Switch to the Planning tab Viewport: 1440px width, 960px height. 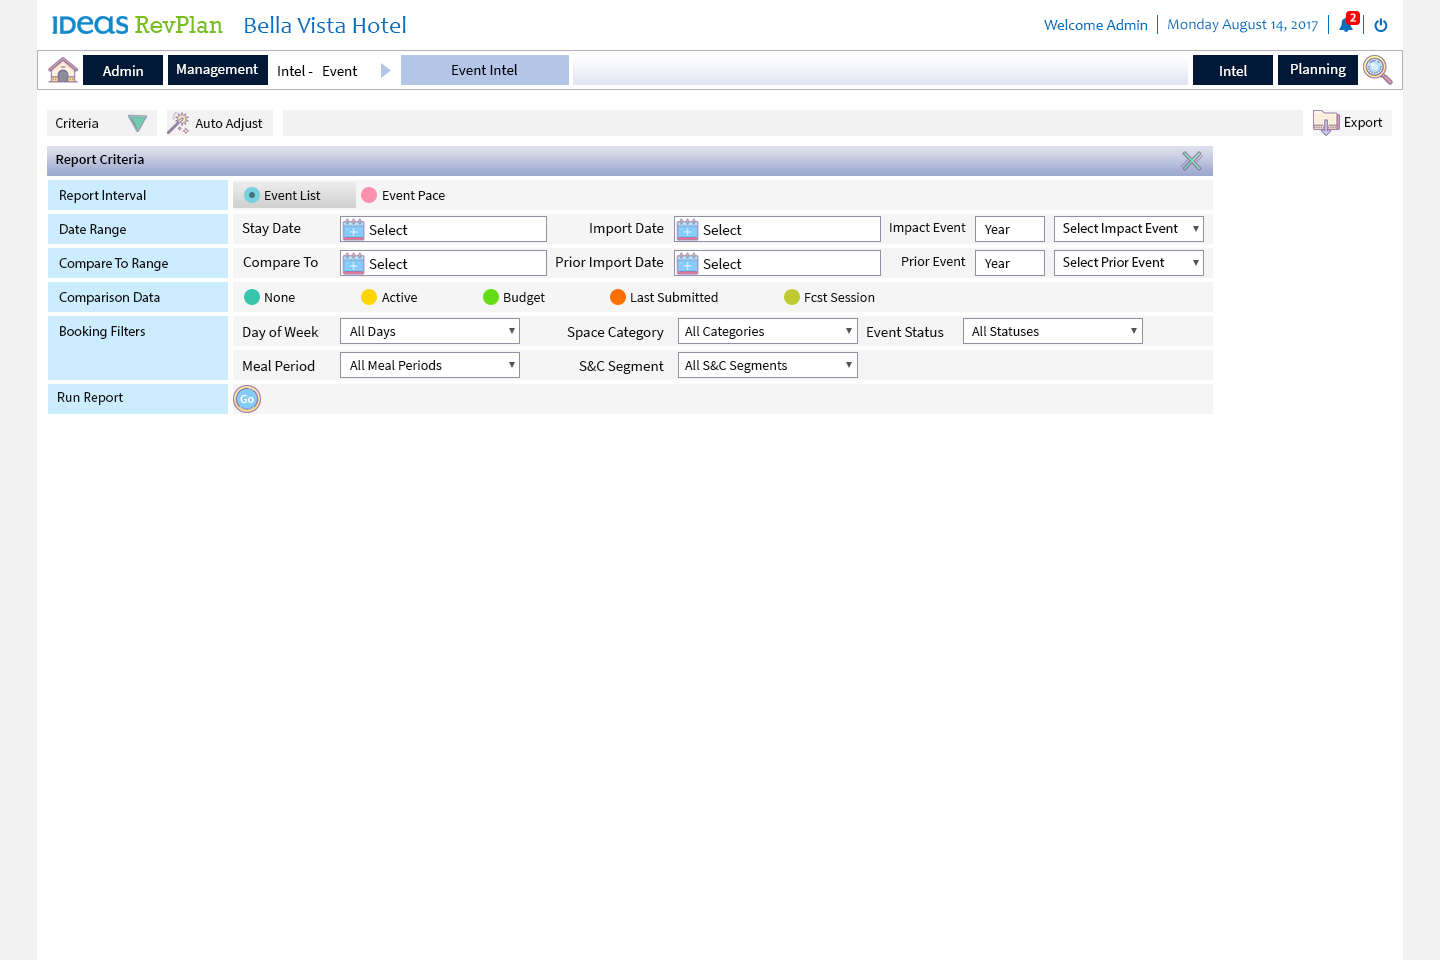[x=1317, y=70]
